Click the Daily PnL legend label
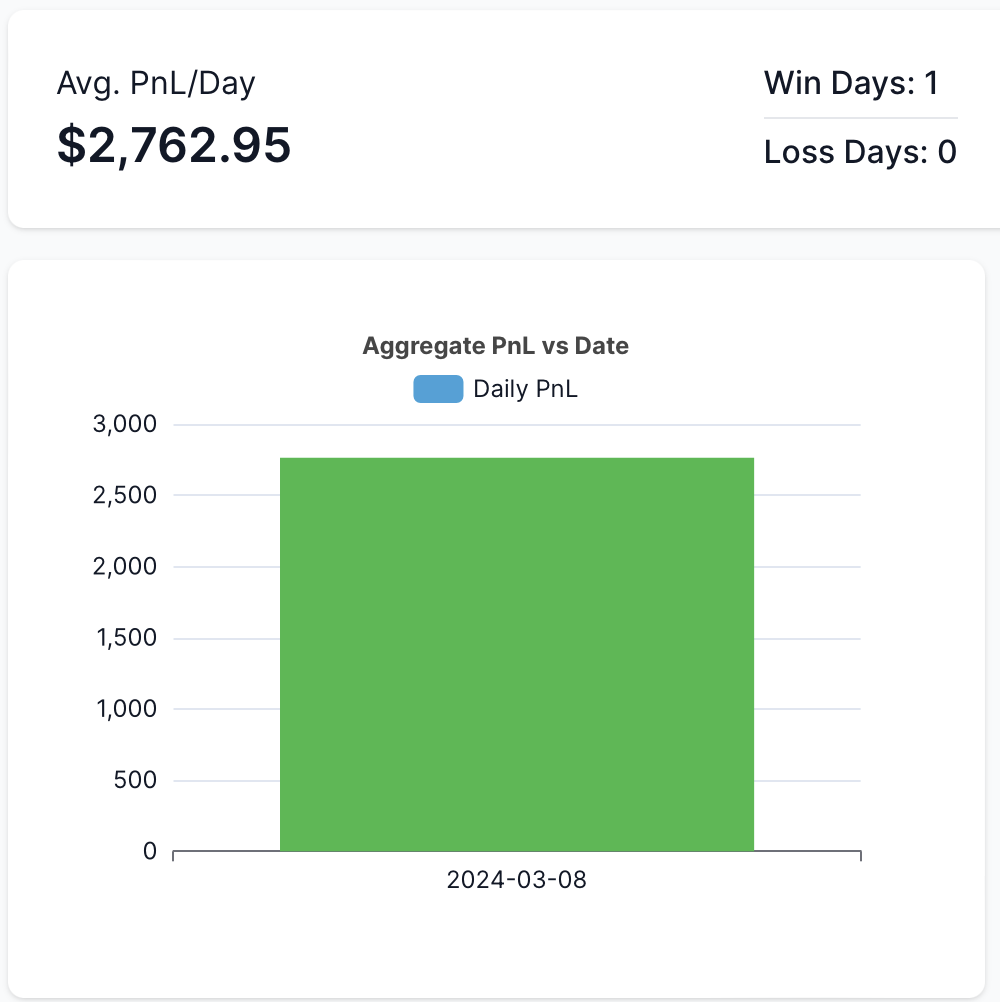 click(525, 389)
